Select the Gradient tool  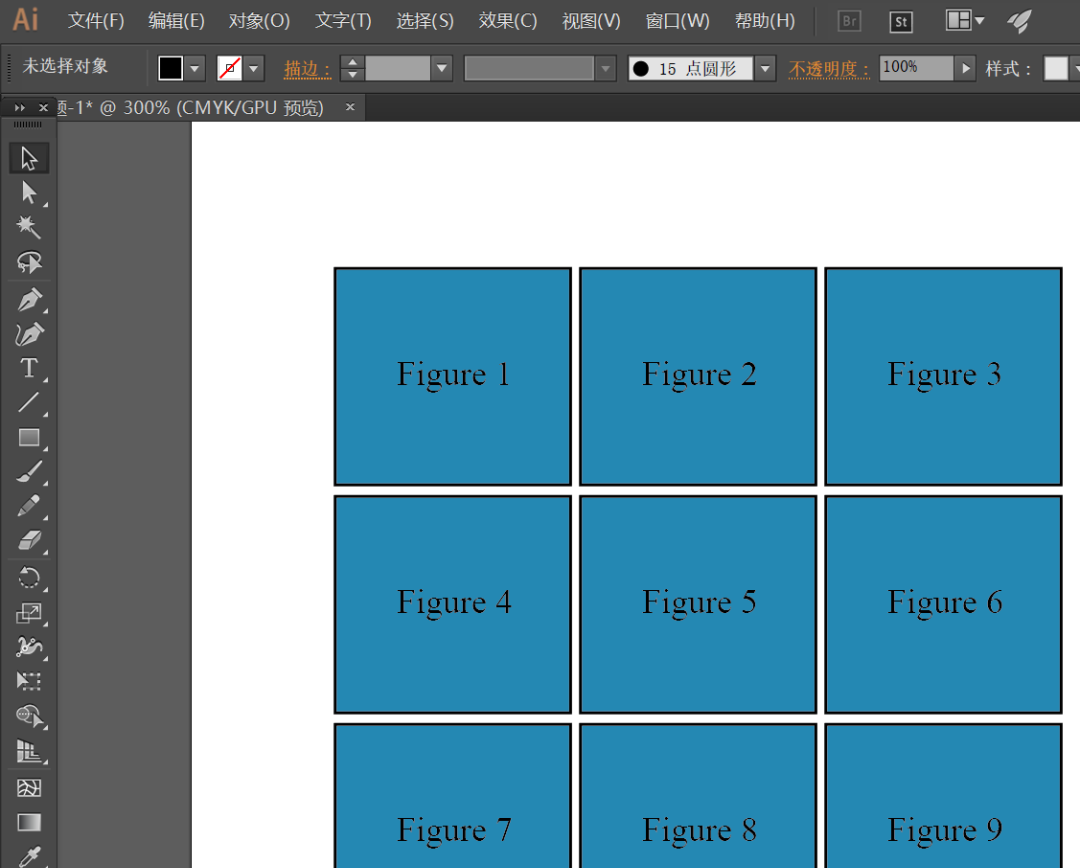(29, 823)
